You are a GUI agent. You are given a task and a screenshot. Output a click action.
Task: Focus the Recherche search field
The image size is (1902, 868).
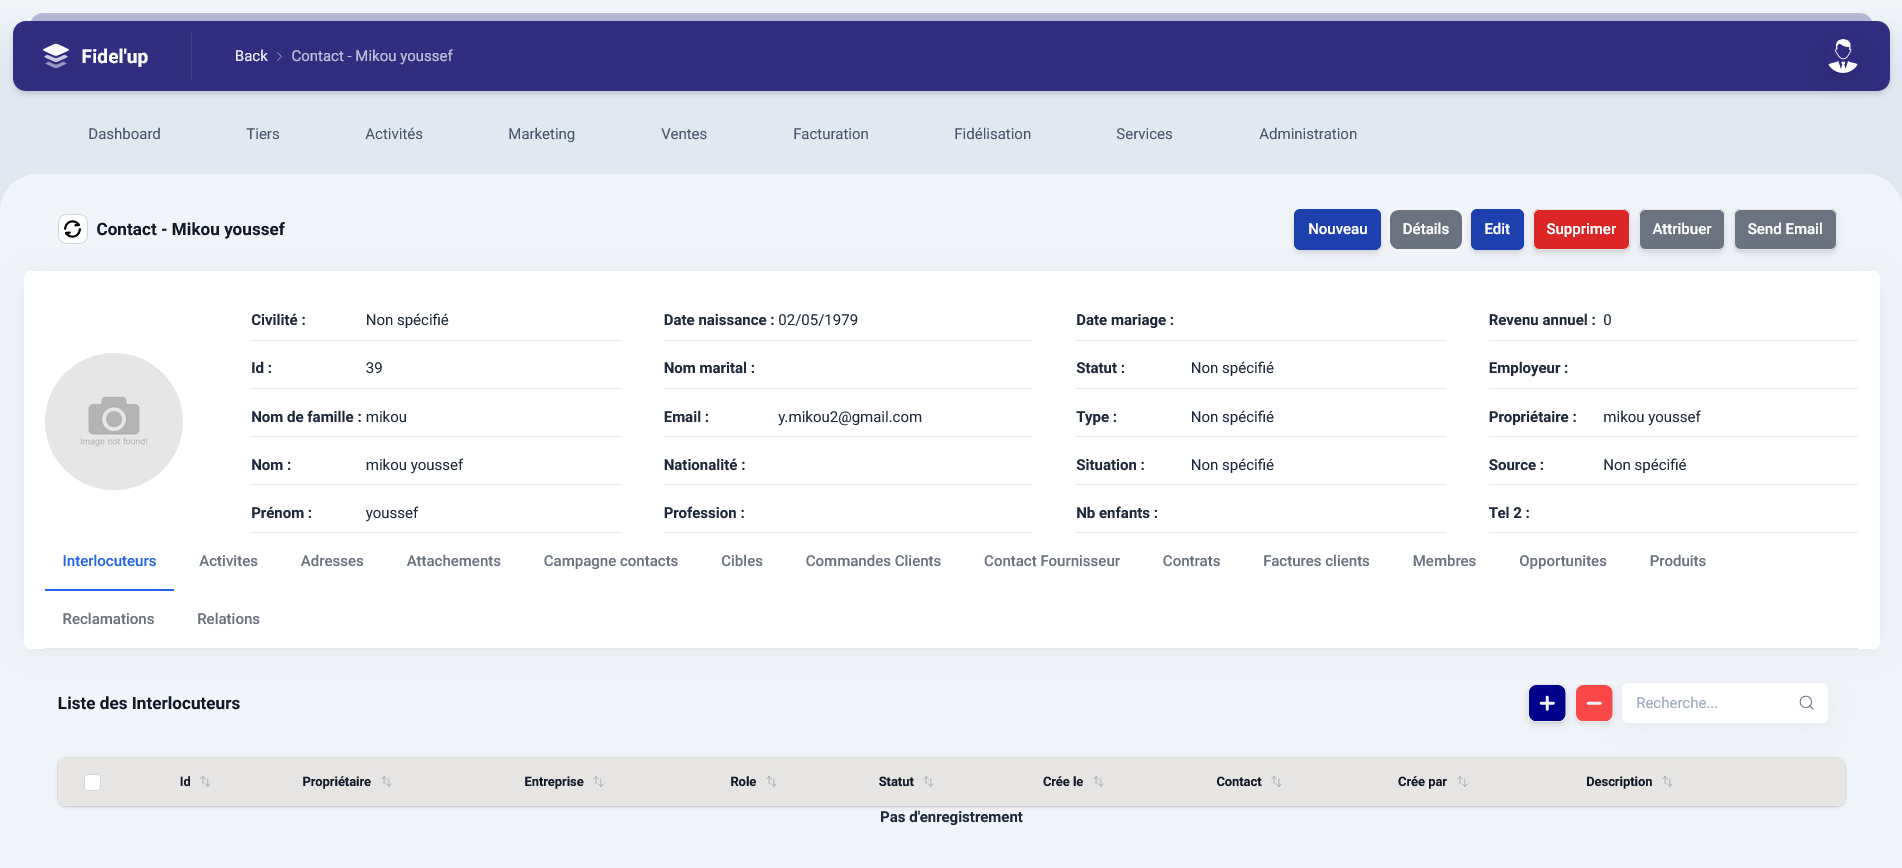click(1710, 703)
